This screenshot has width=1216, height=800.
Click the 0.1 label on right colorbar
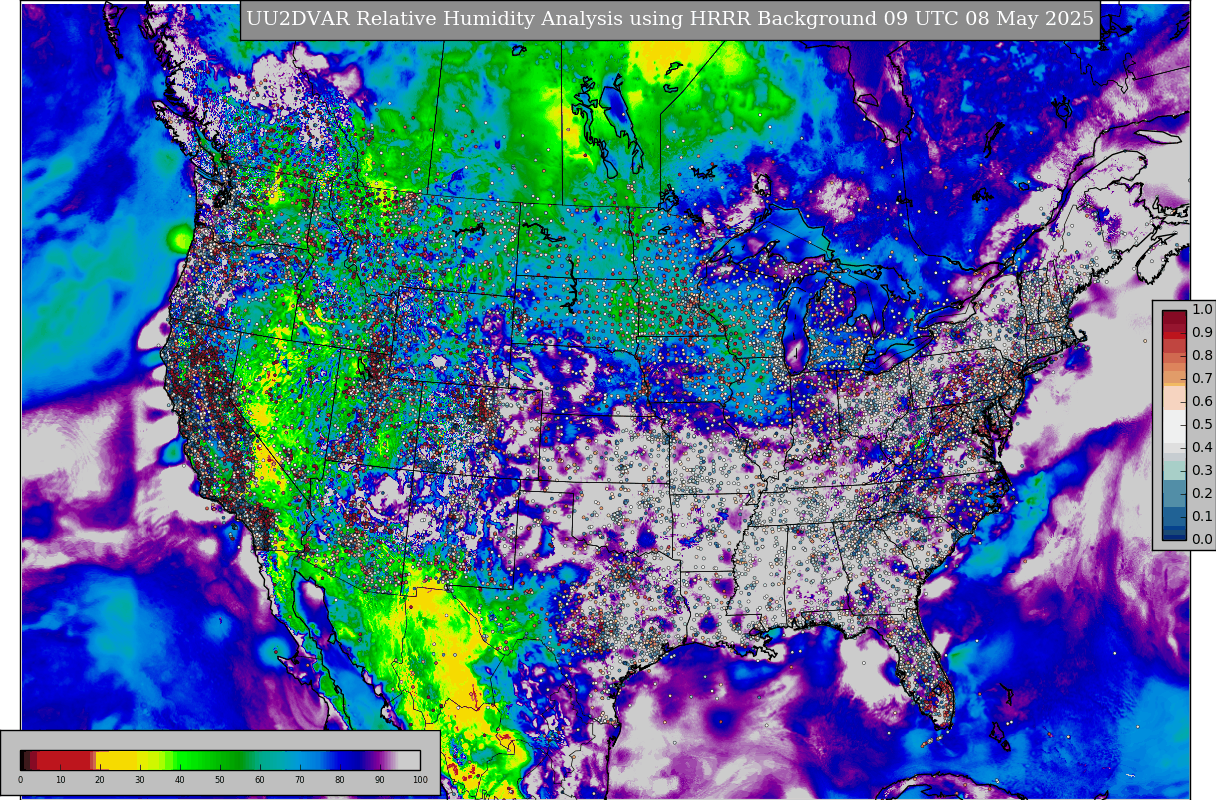pos(1202,517)
